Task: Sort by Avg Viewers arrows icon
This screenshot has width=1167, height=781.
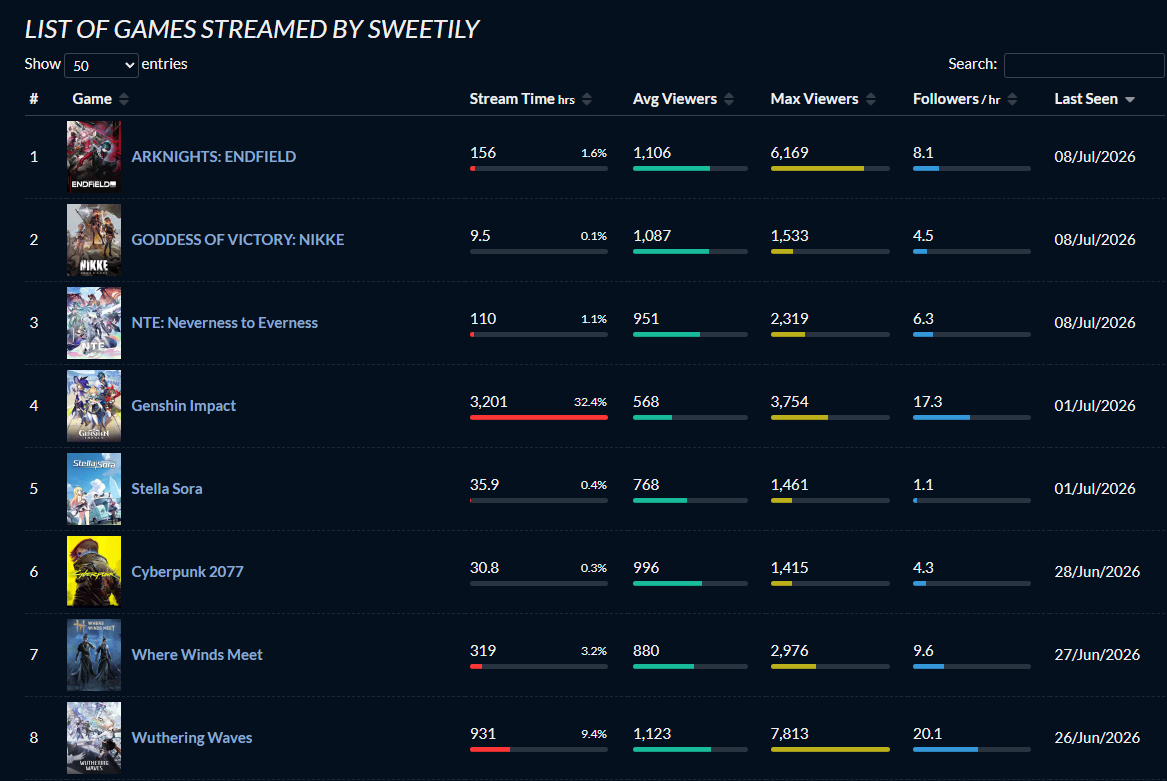Action: [x=729, y=99]
